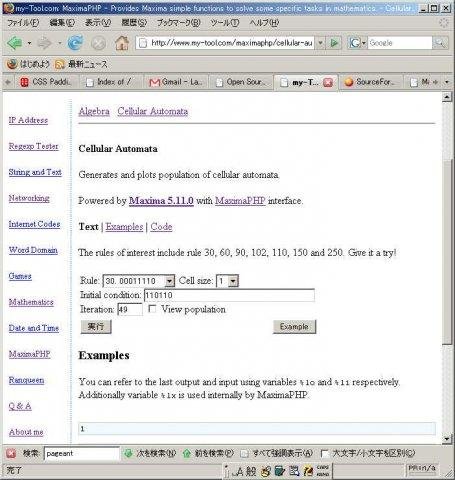Click the highlight all icon in find bar
Screen dimensions: 455x480
(x=244, y=453)
